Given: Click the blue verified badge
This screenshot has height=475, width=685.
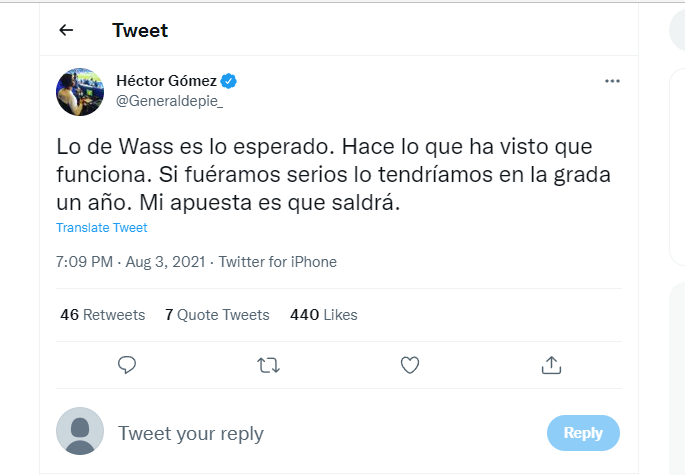Looking at the screenshot, I should [229, 81].
